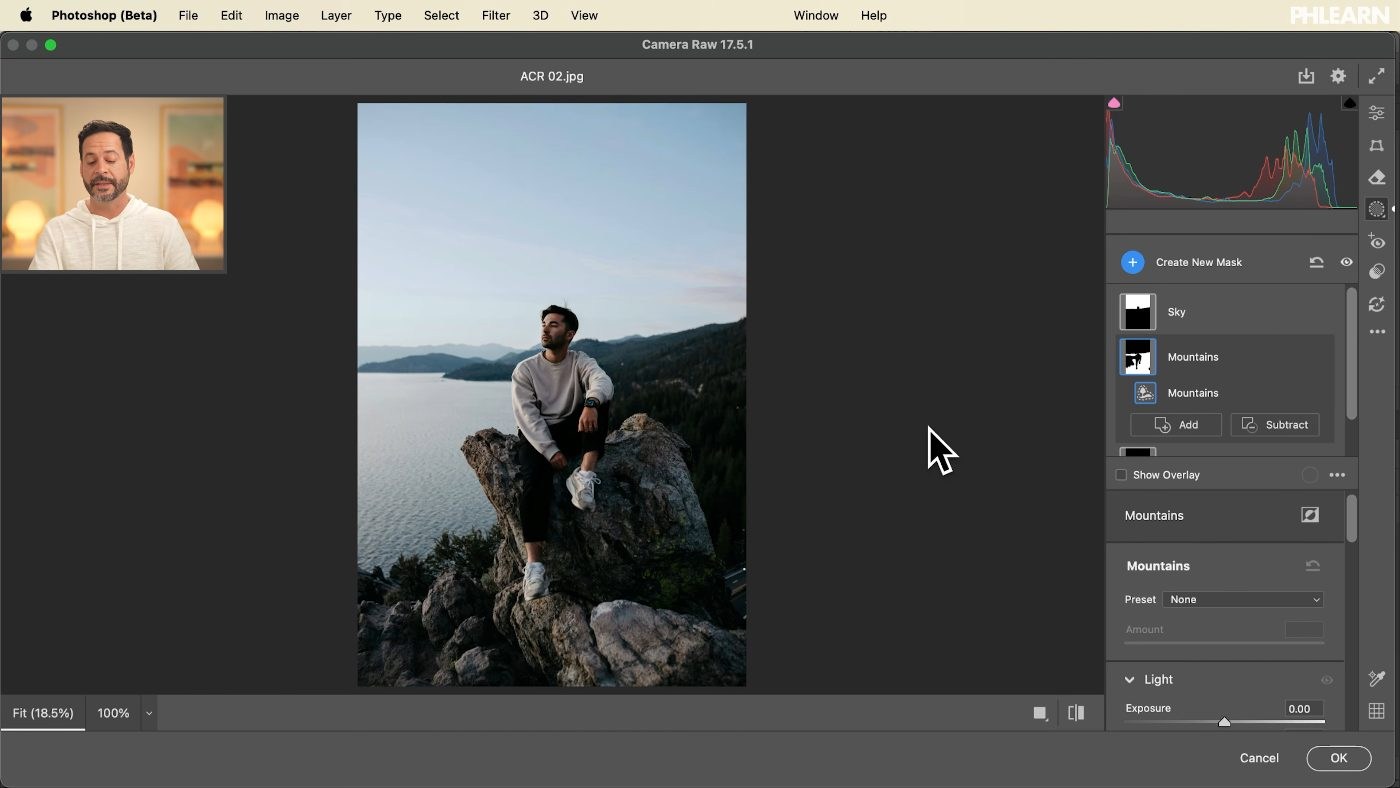The height and width of the screenshot is (788, 1400).
Task: Open the Apple menu
Action: pyautogui.click(x=26, y=15)
